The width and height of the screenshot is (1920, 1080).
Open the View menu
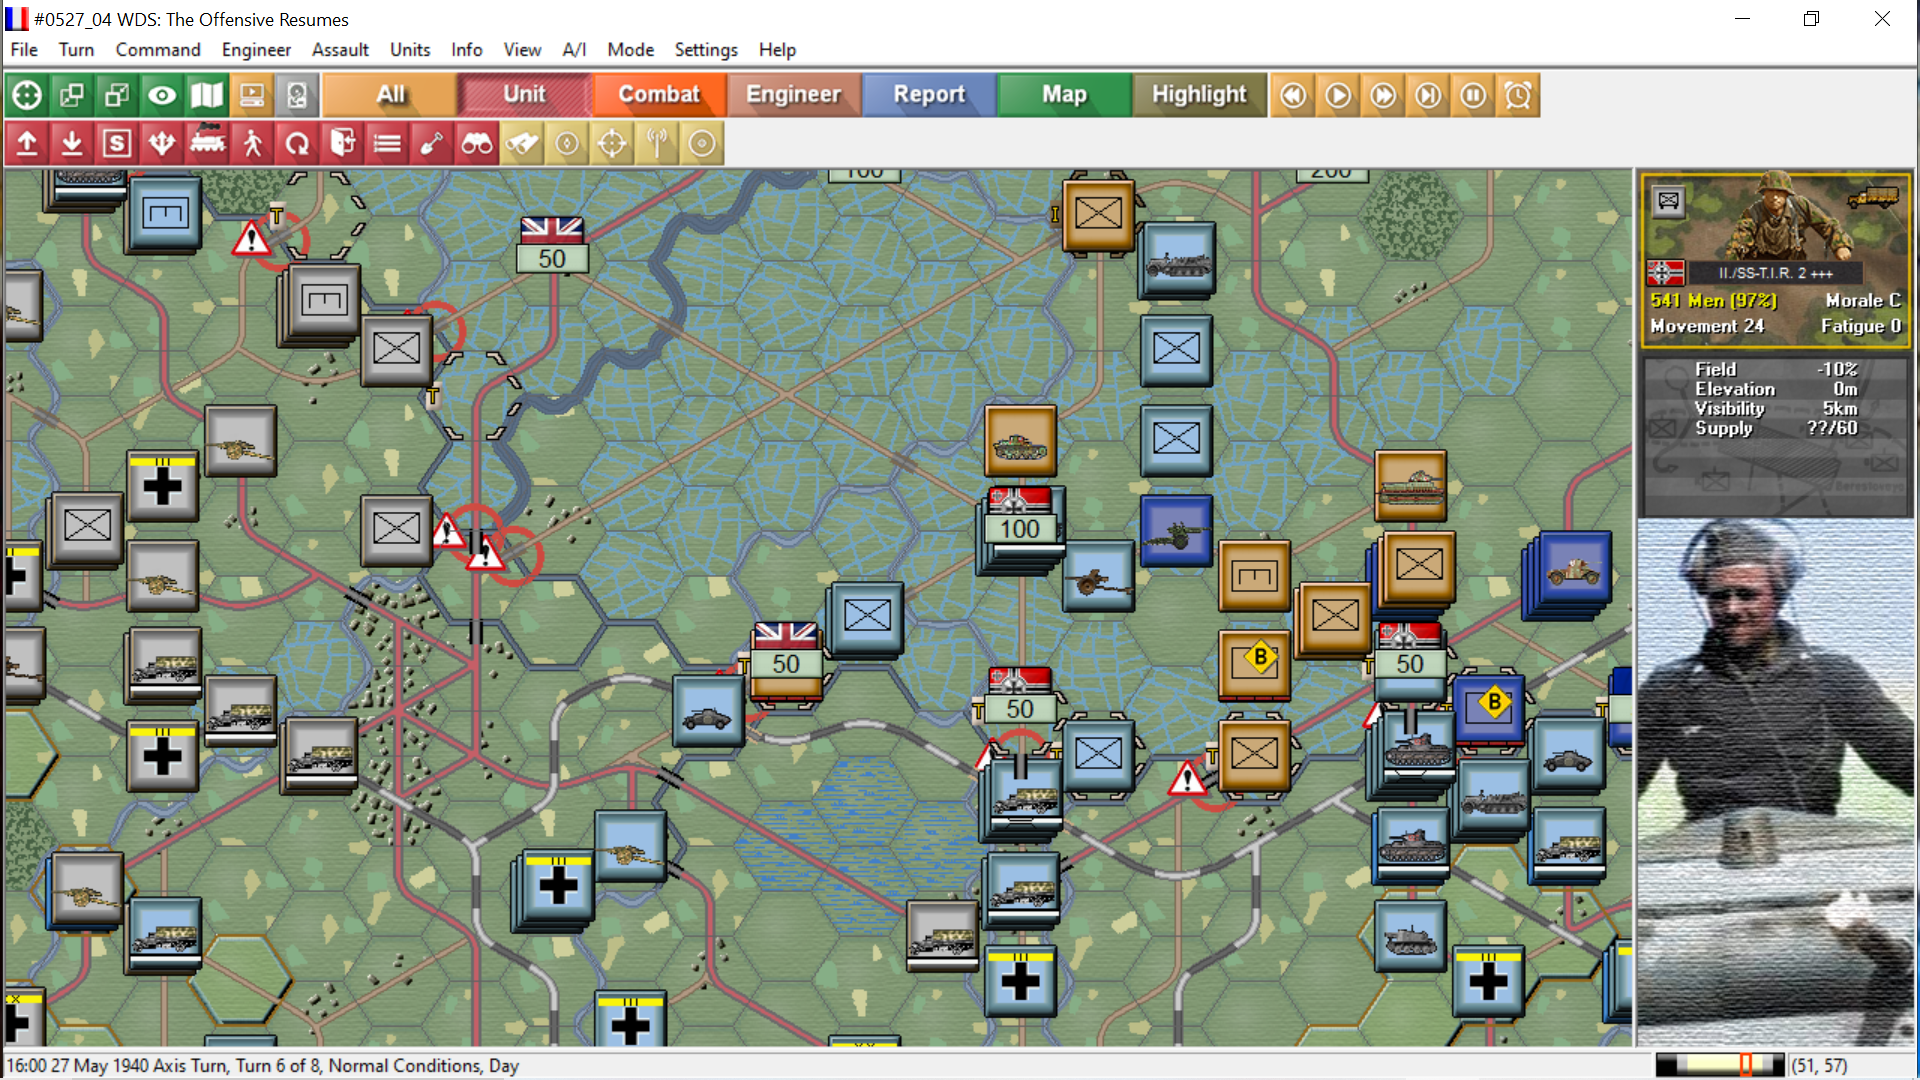[522, 50]
